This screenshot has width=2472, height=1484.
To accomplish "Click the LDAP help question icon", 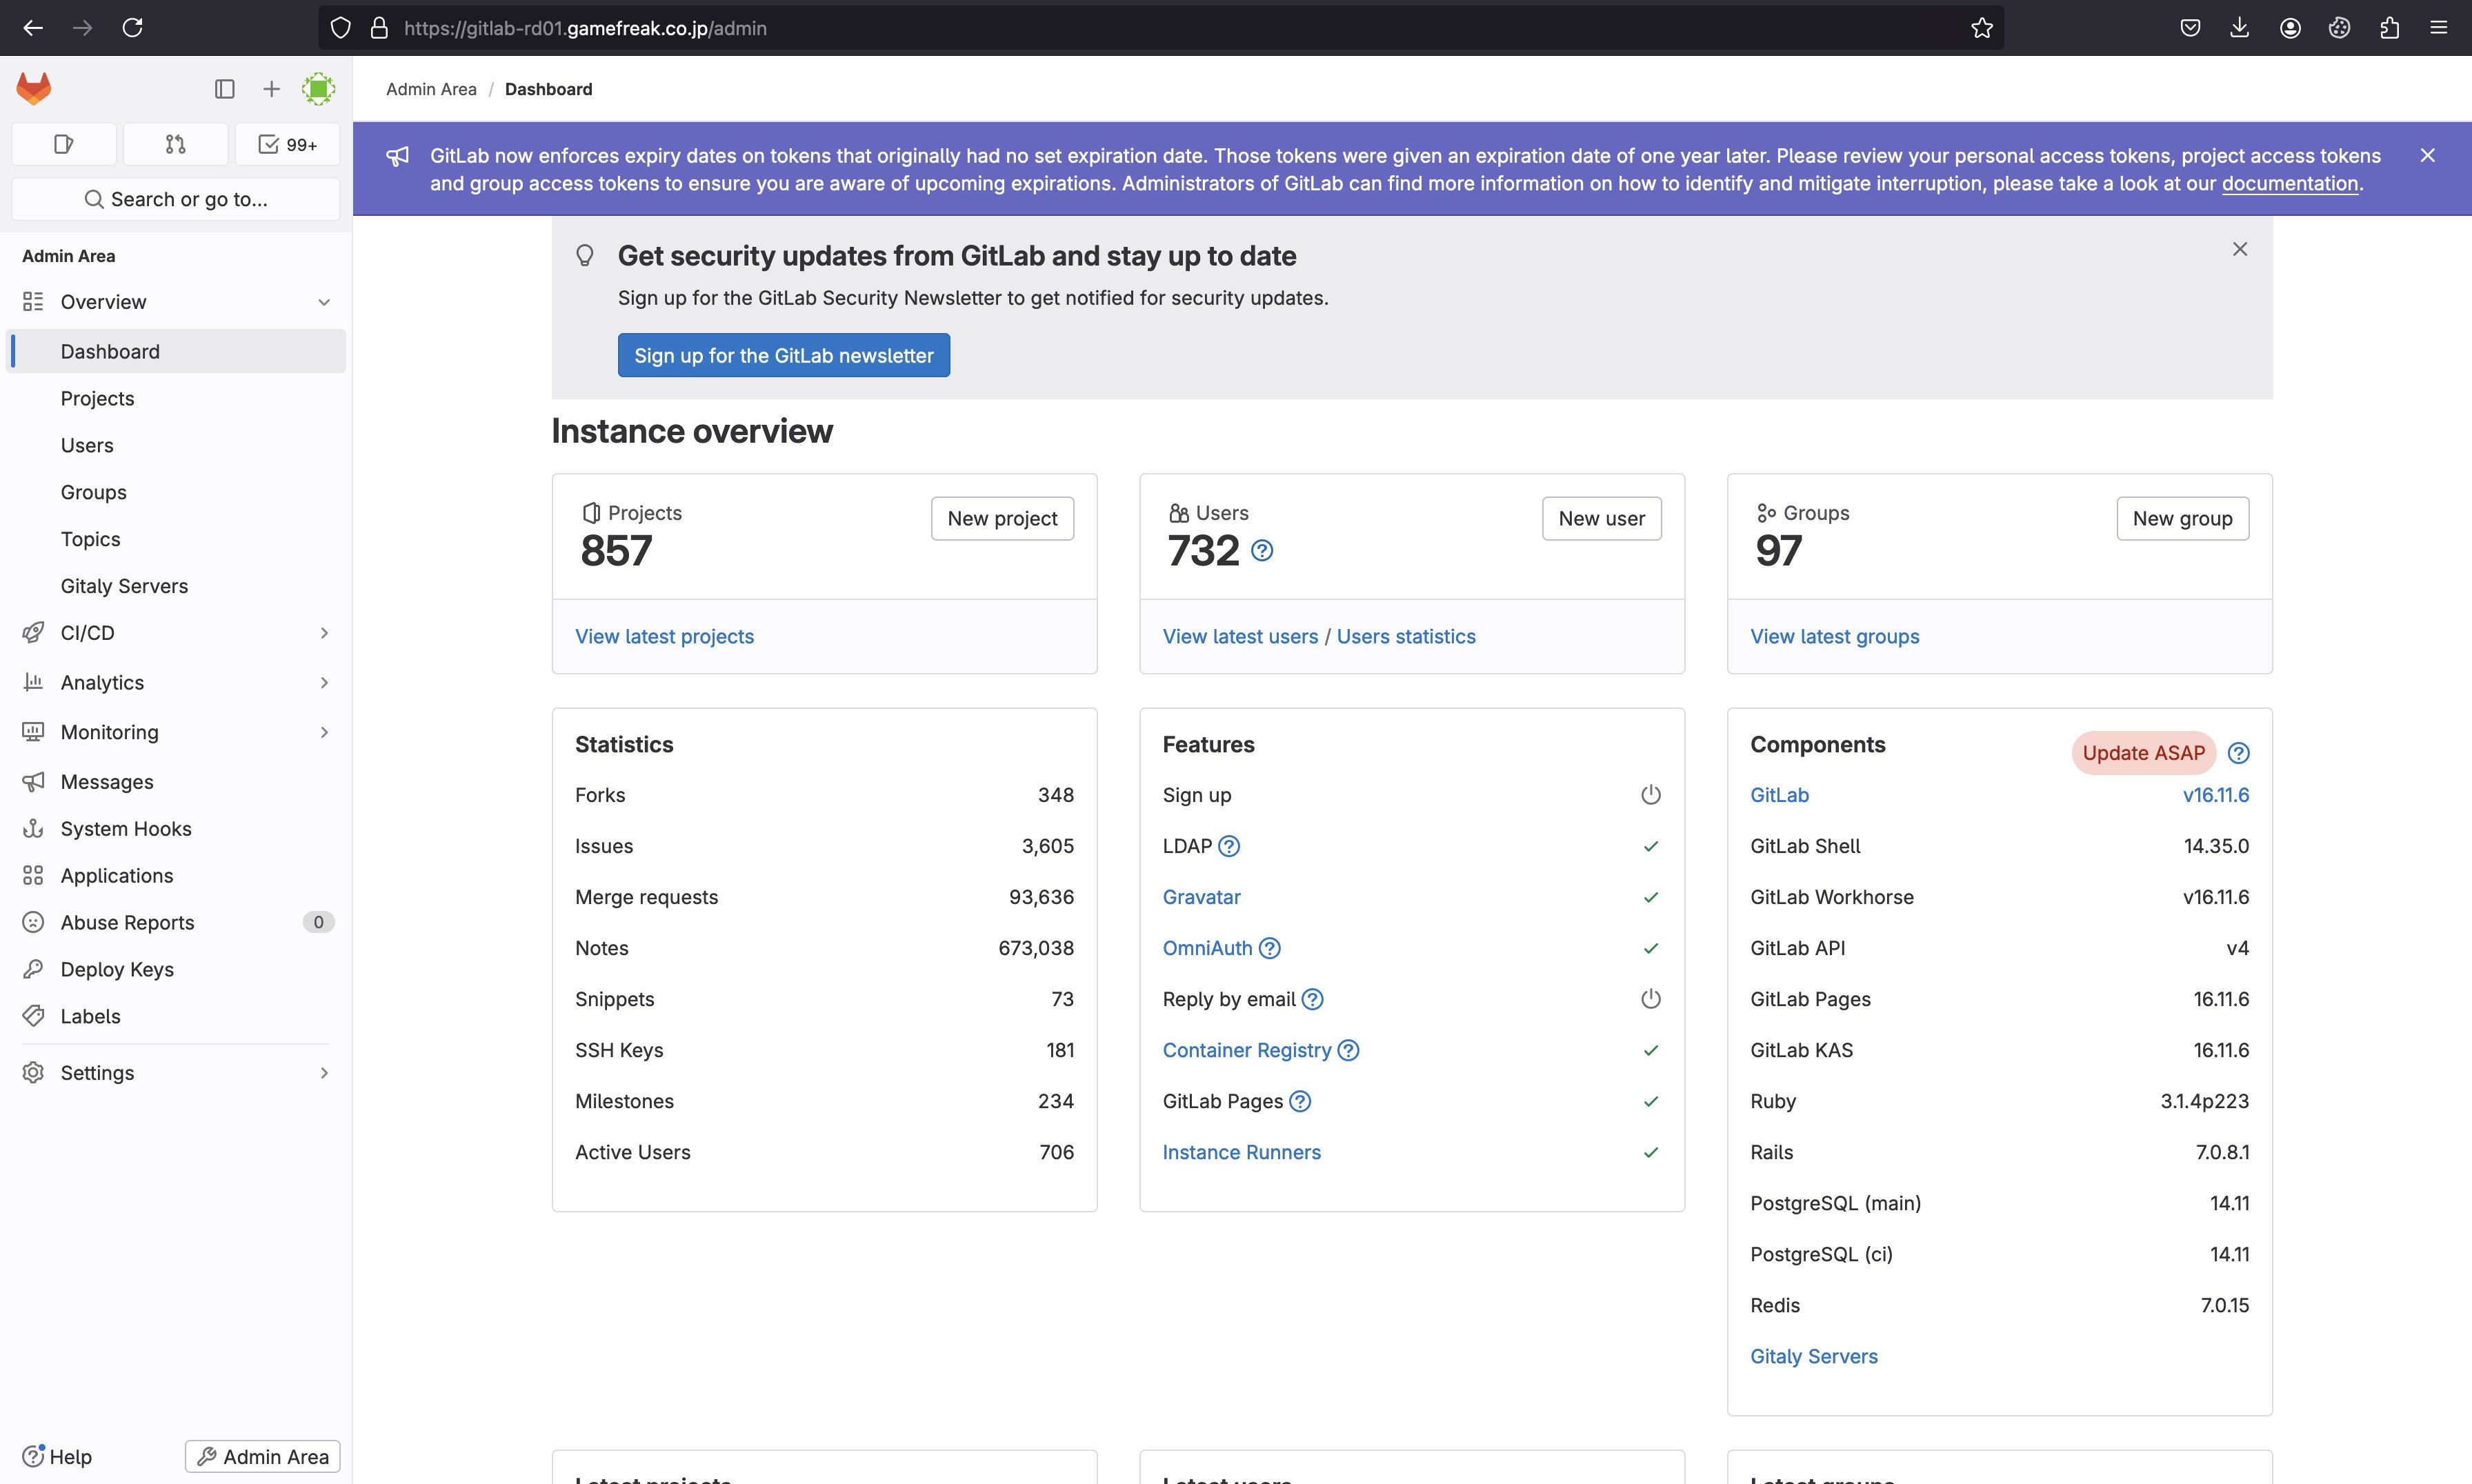I will click(1229, 846).
